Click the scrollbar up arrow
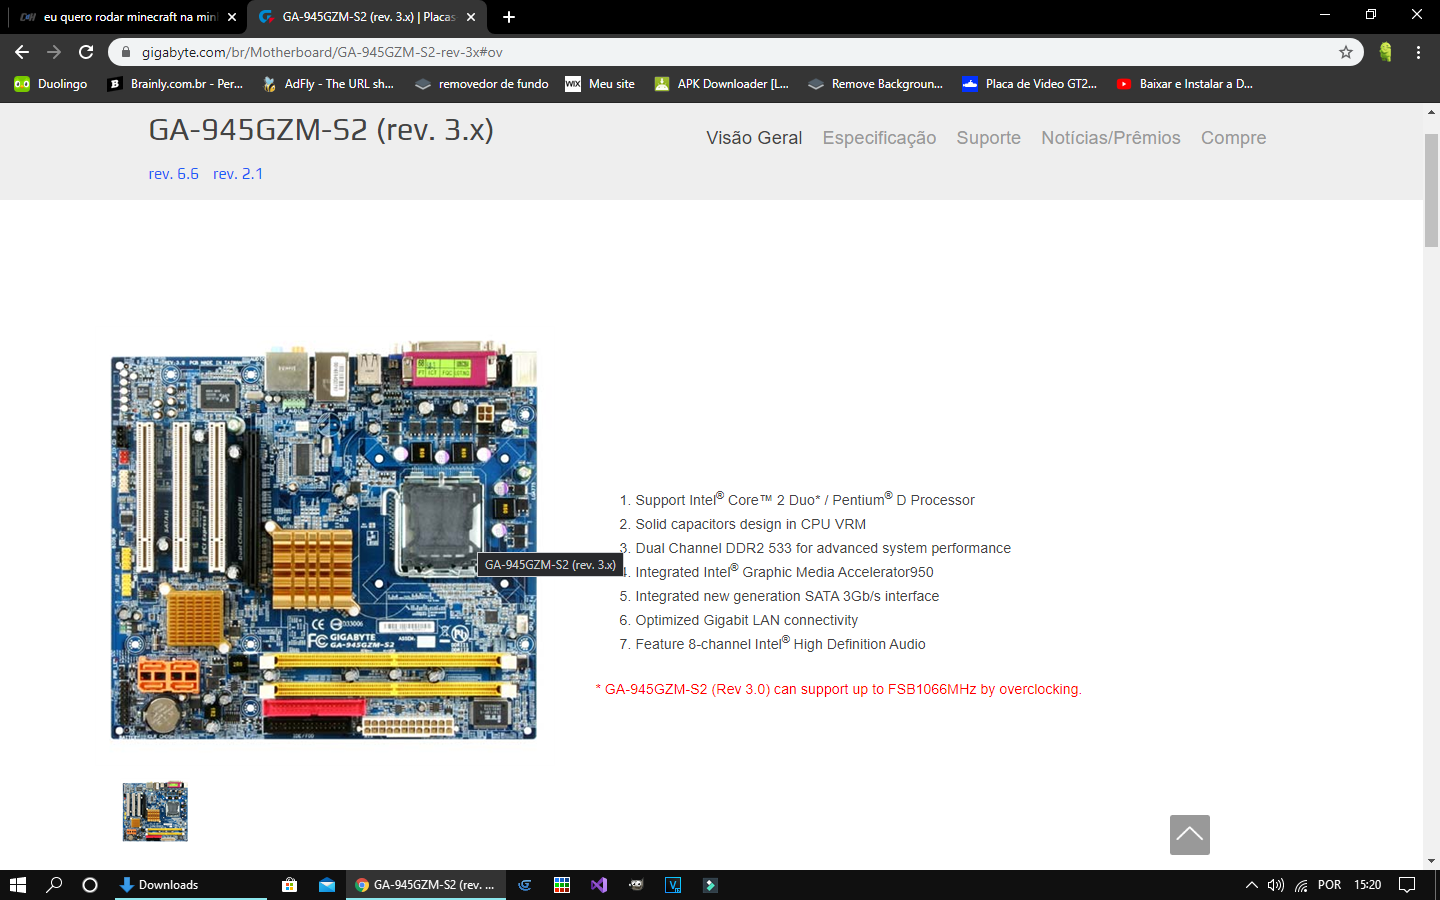The width and height of the screenshot is (1440, 900). (1431, 112)
